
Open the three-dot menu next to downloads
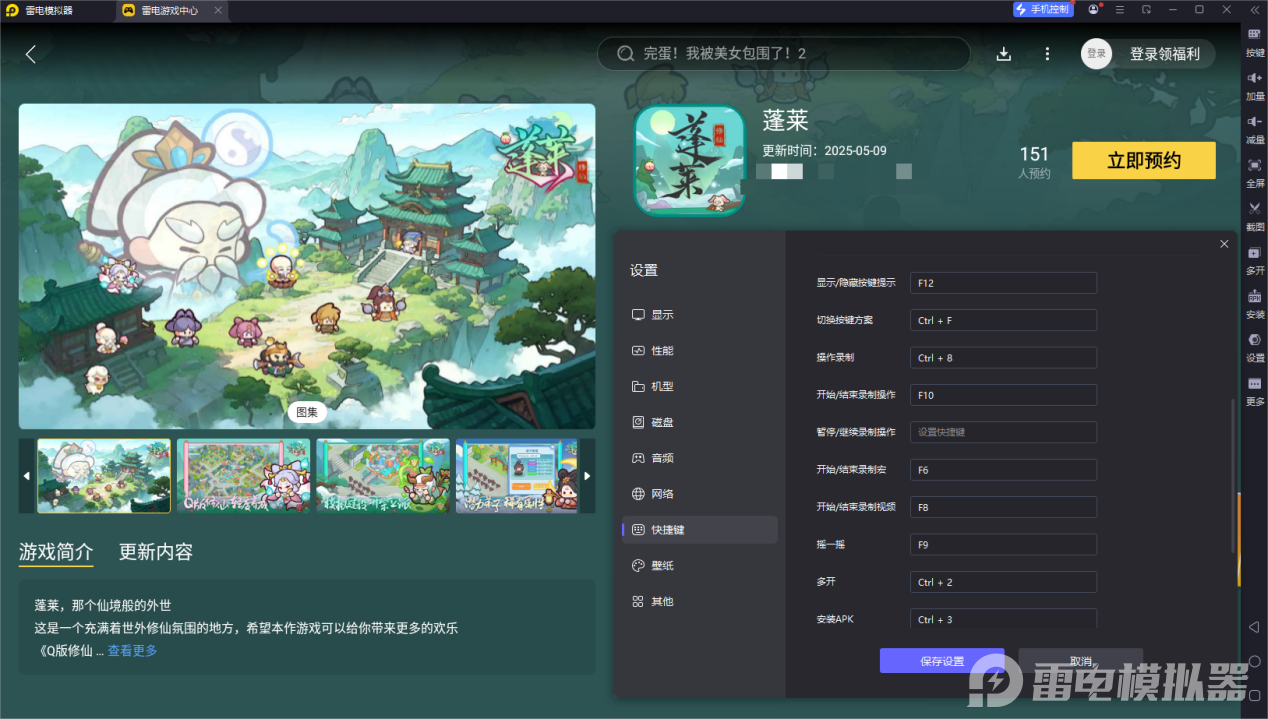[1047, 53]
